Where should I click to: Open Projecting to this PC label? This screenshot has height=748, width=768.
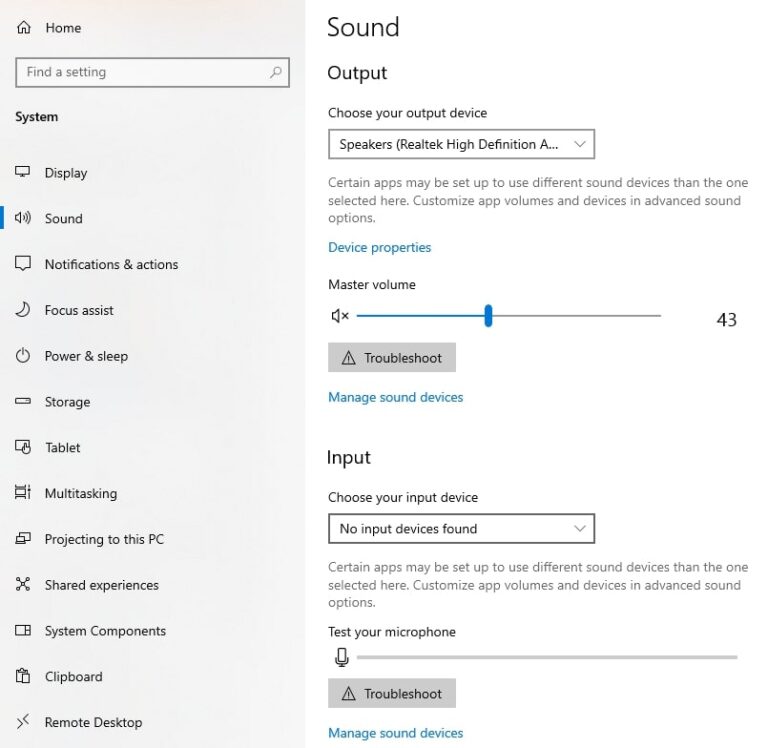[104, 539]
